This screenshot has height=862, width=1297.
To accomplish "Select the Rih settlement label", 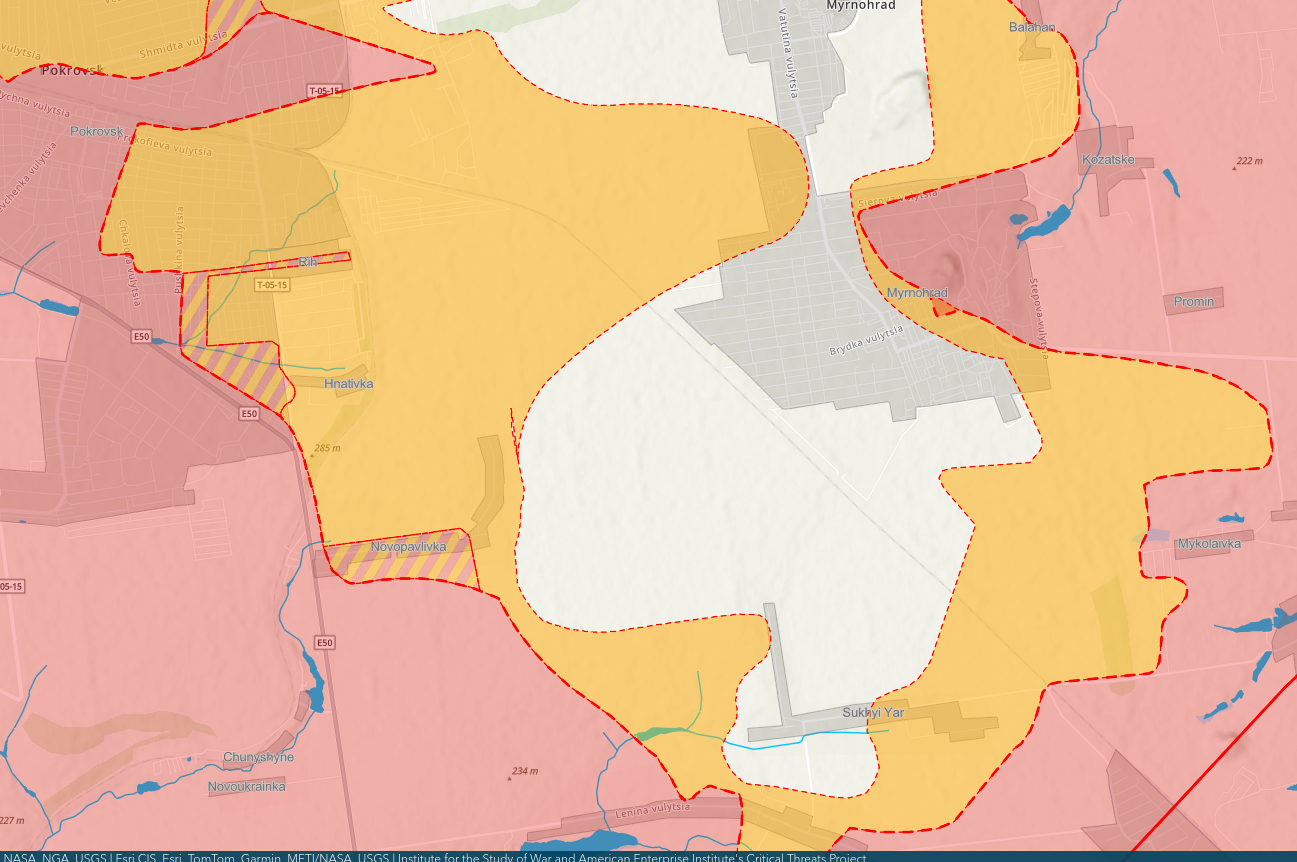I will 308,262.
